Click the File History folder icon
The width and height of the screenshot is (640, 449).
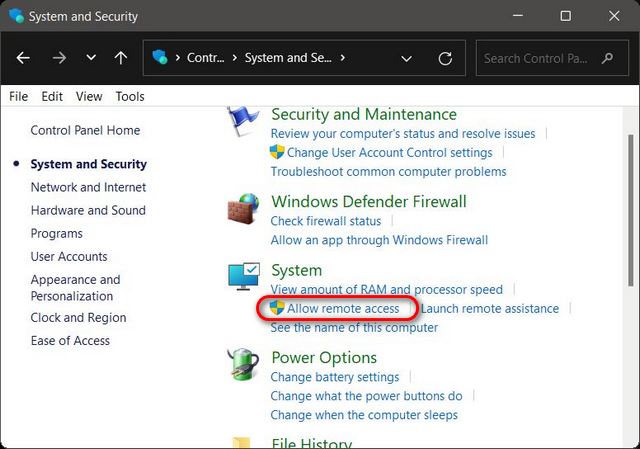244,442
